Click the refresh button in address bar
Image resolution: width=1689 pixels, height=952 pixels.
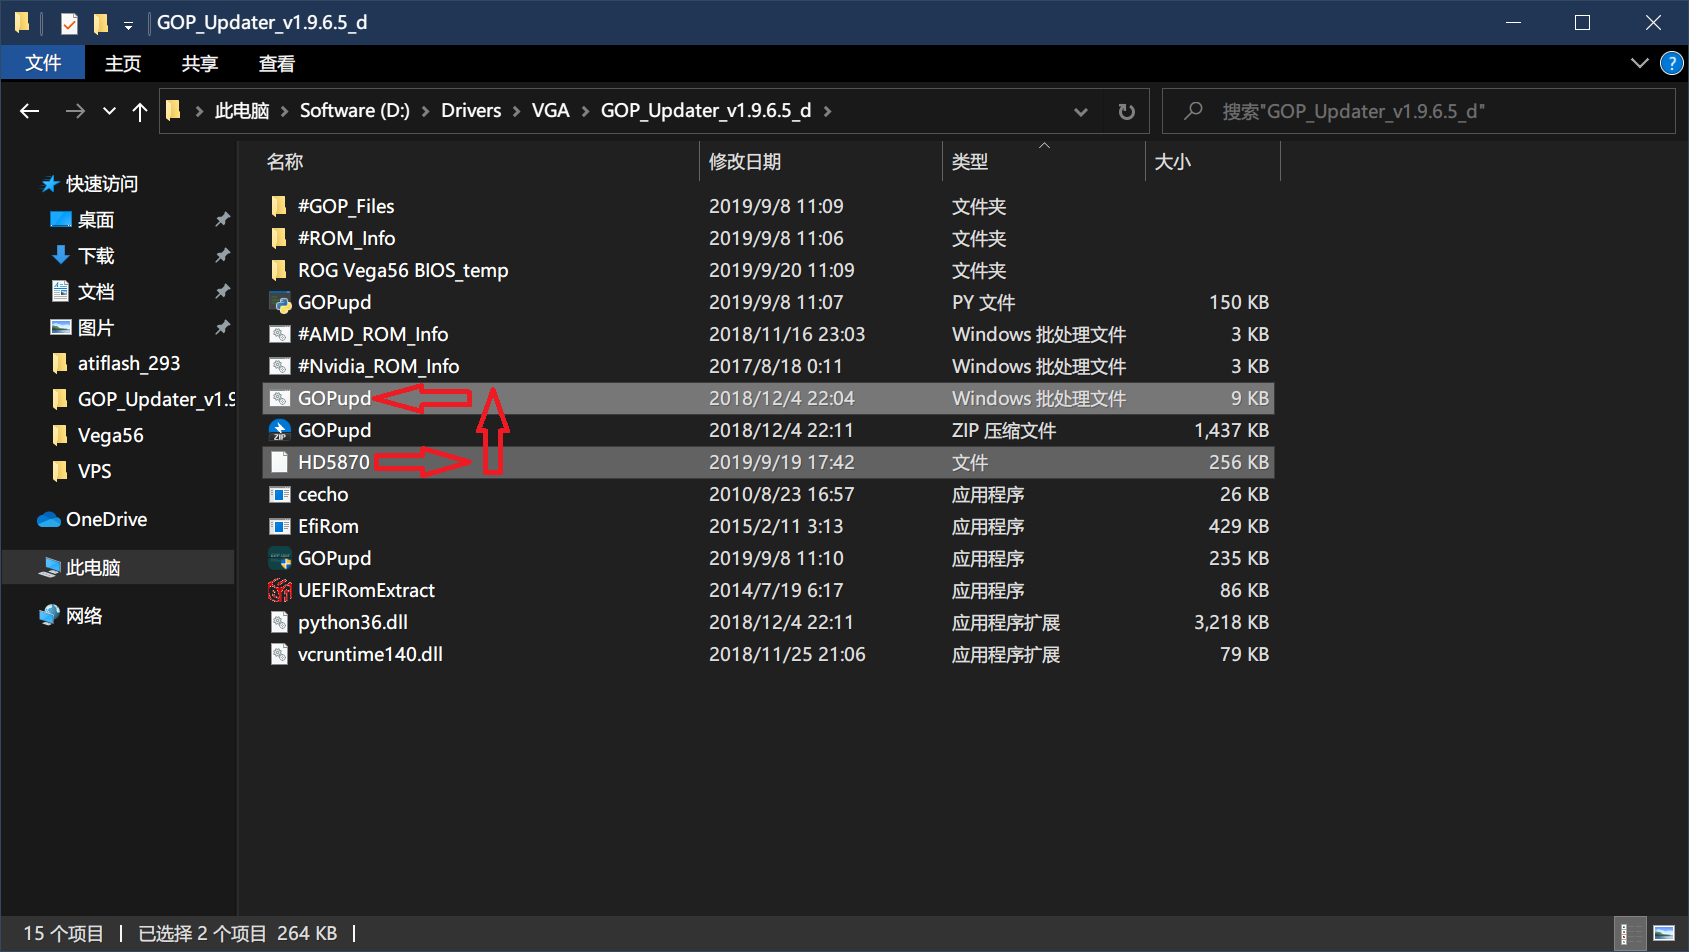click(x=1126, y=111)
